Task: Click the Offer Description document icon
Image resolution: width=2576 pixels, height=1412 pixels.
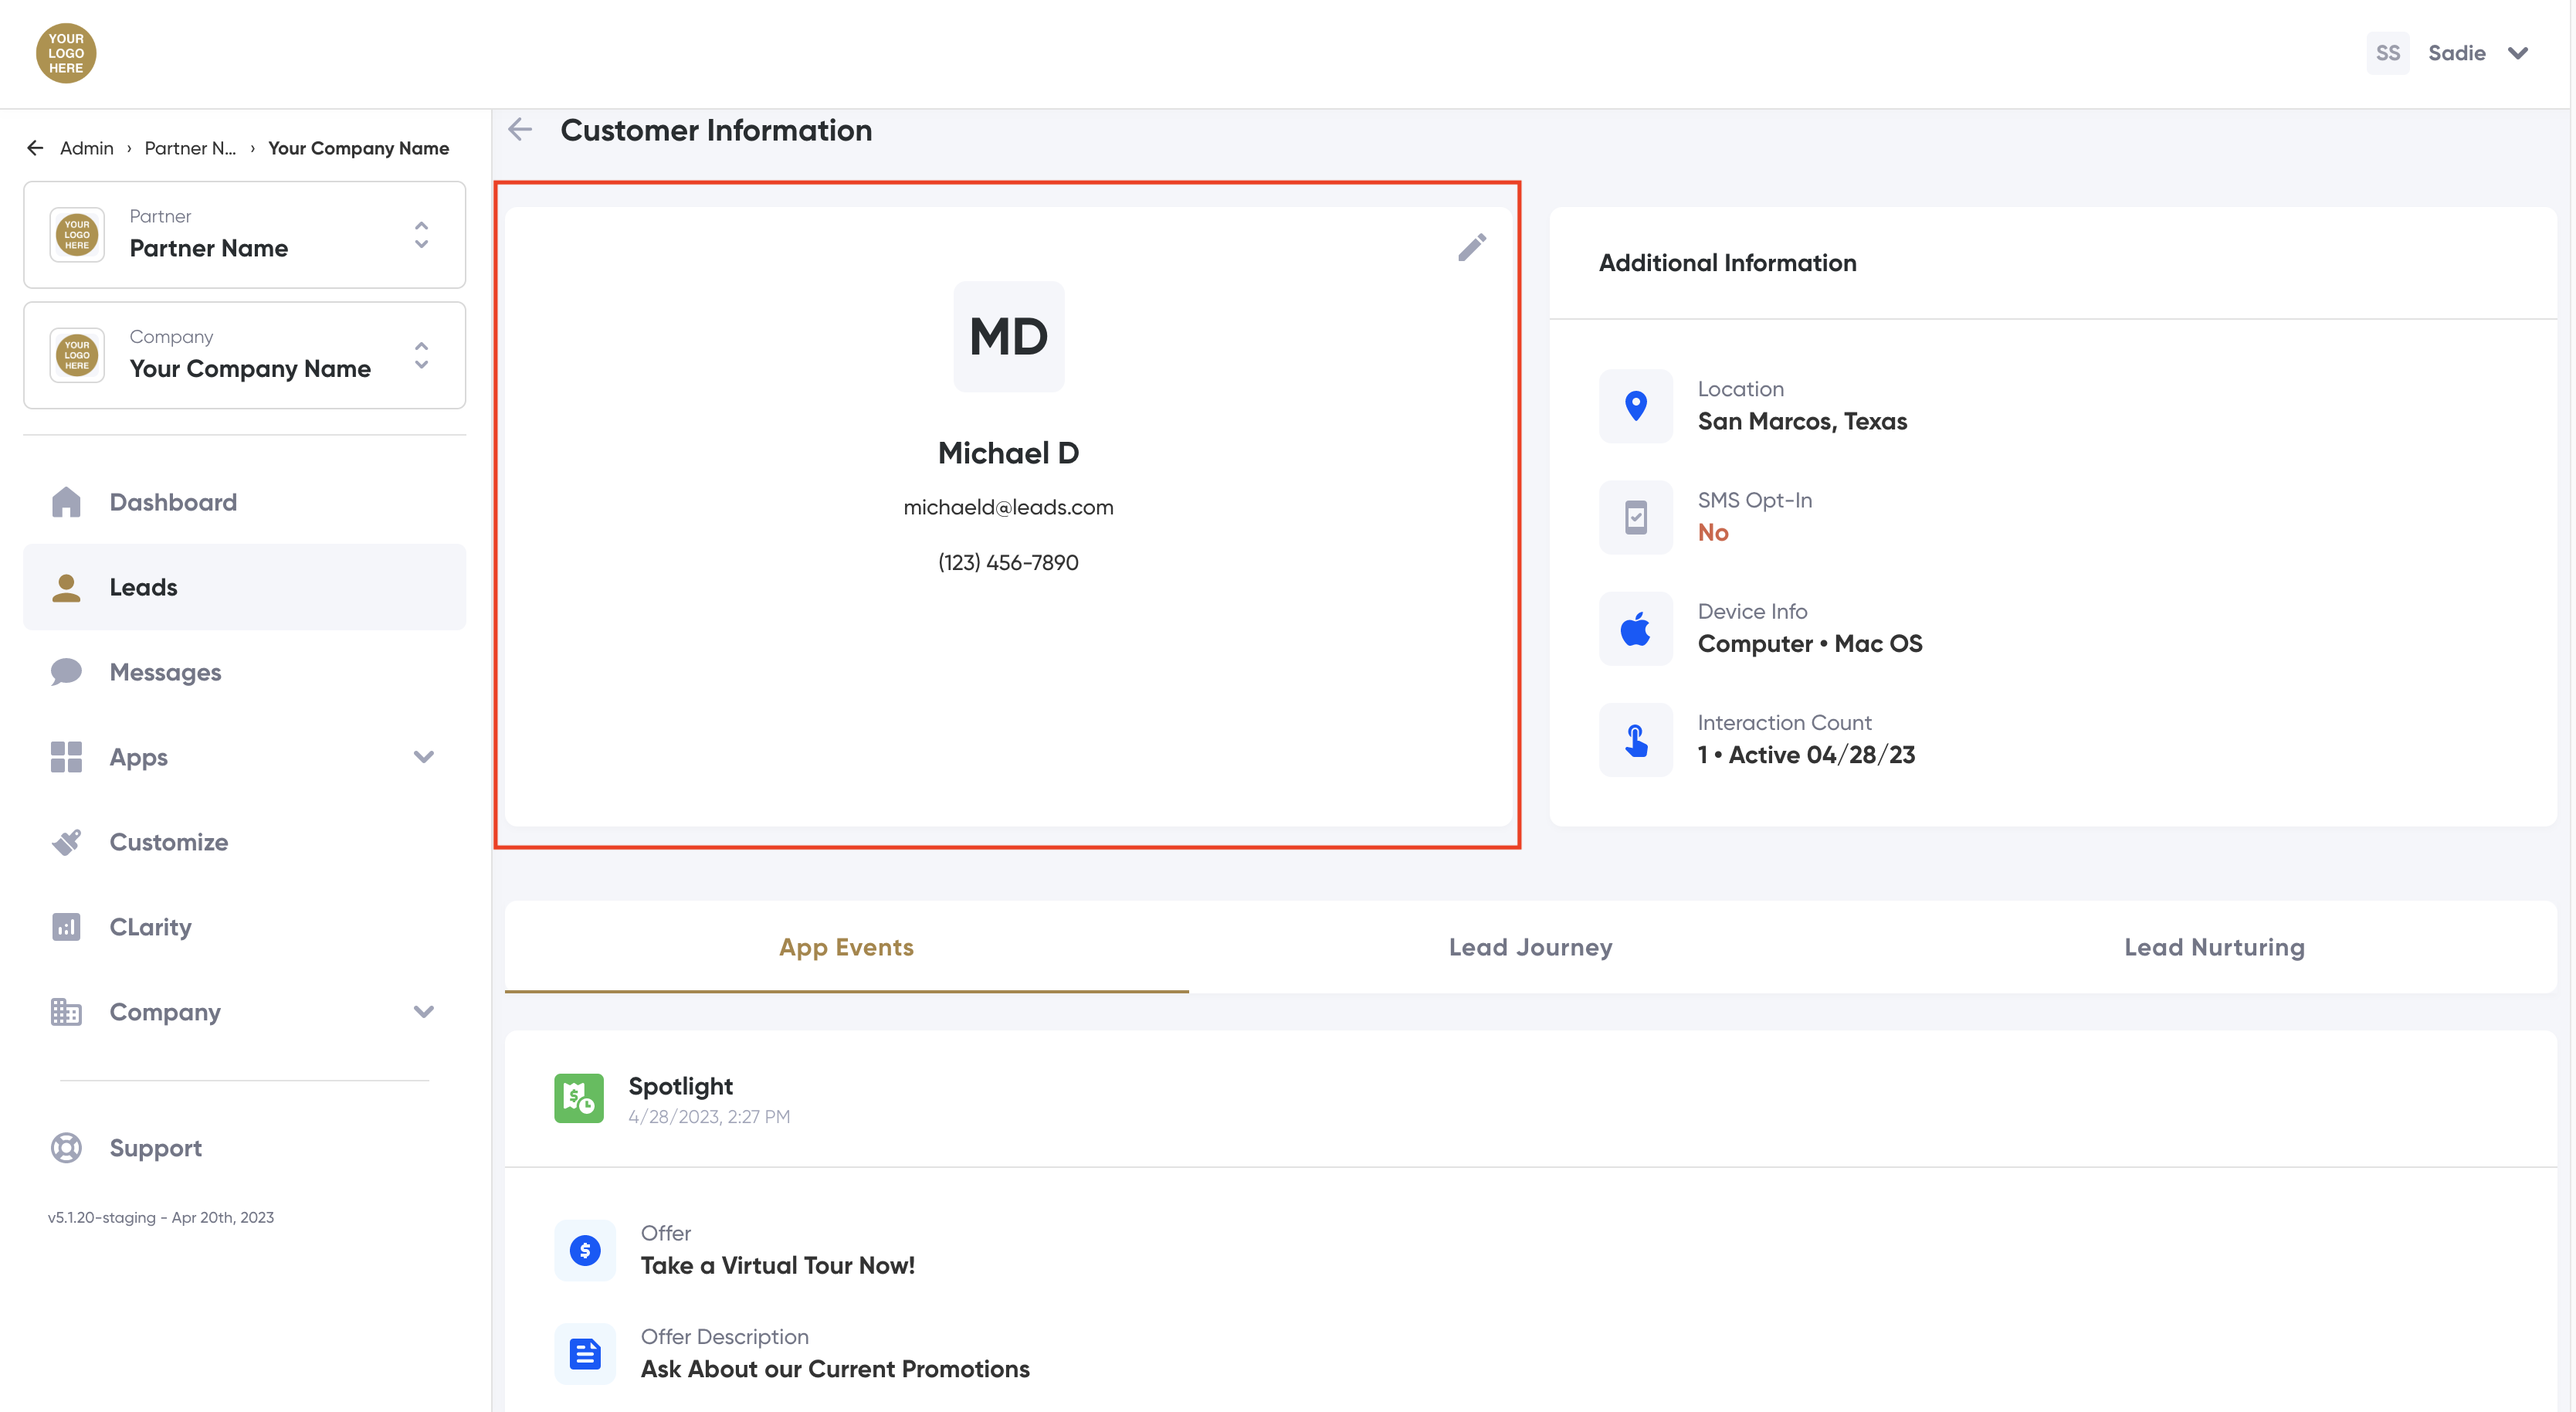Action: [585, 1353]
